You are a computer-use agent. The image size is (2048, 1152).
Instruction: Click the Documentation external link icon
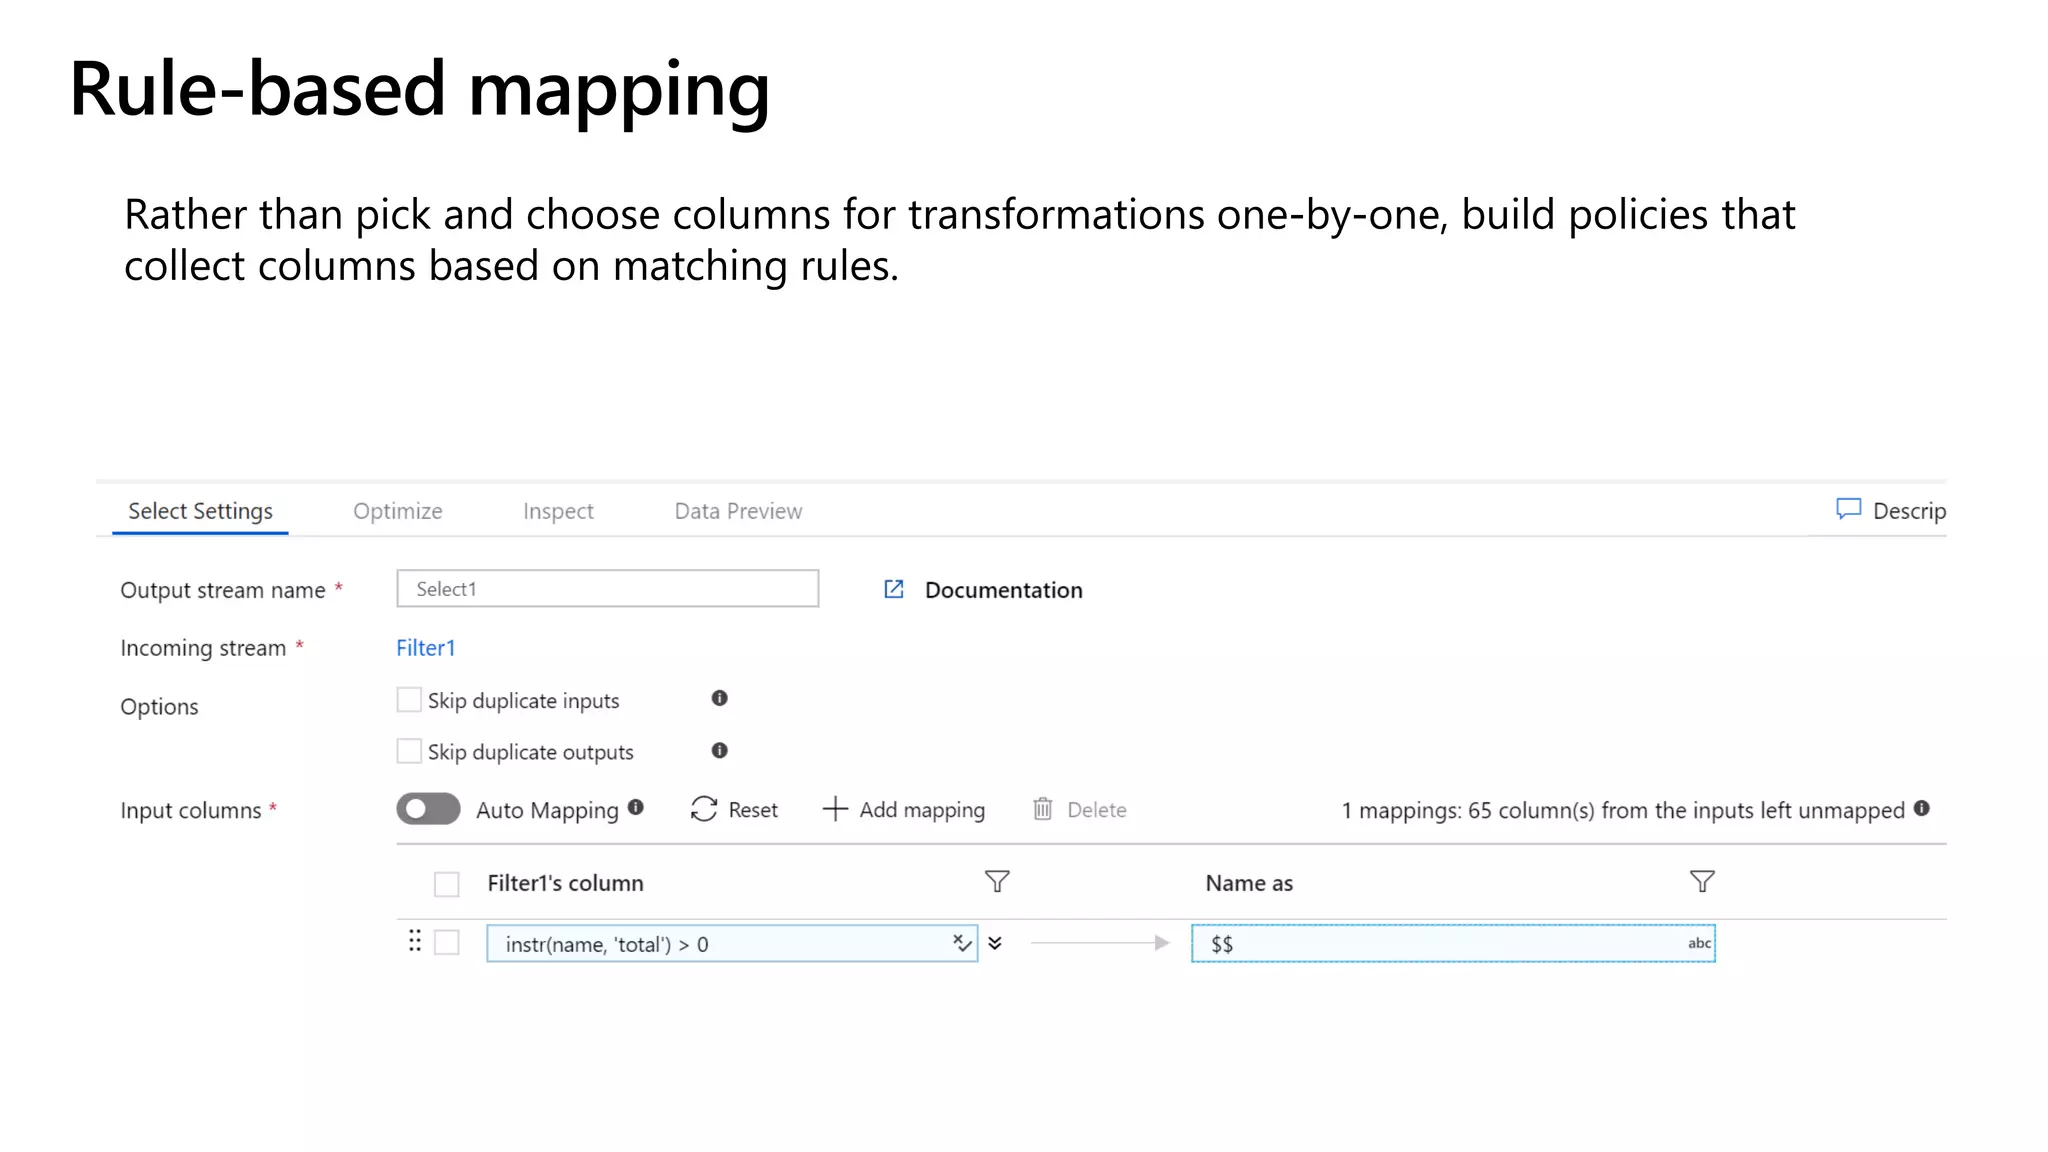point(894,590)
